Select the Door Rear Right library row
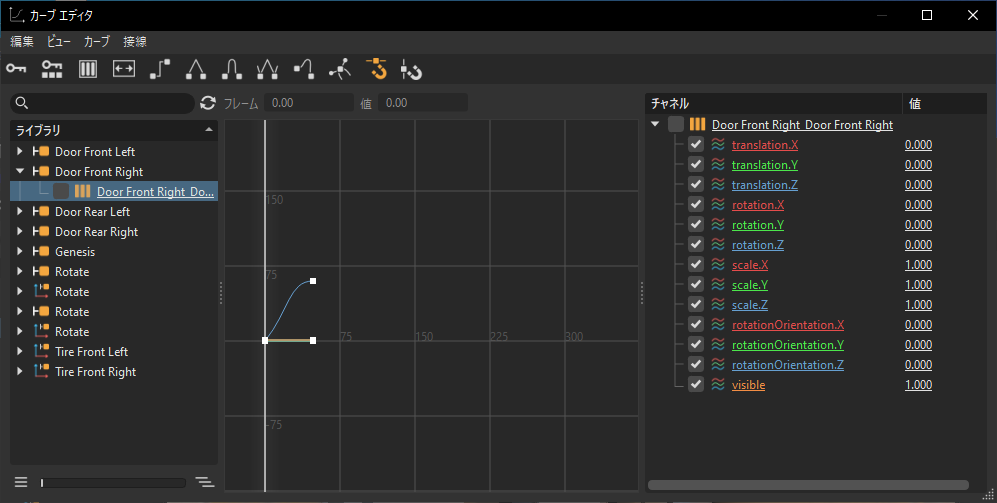This screenshot has width=997, height=503. 114,231
